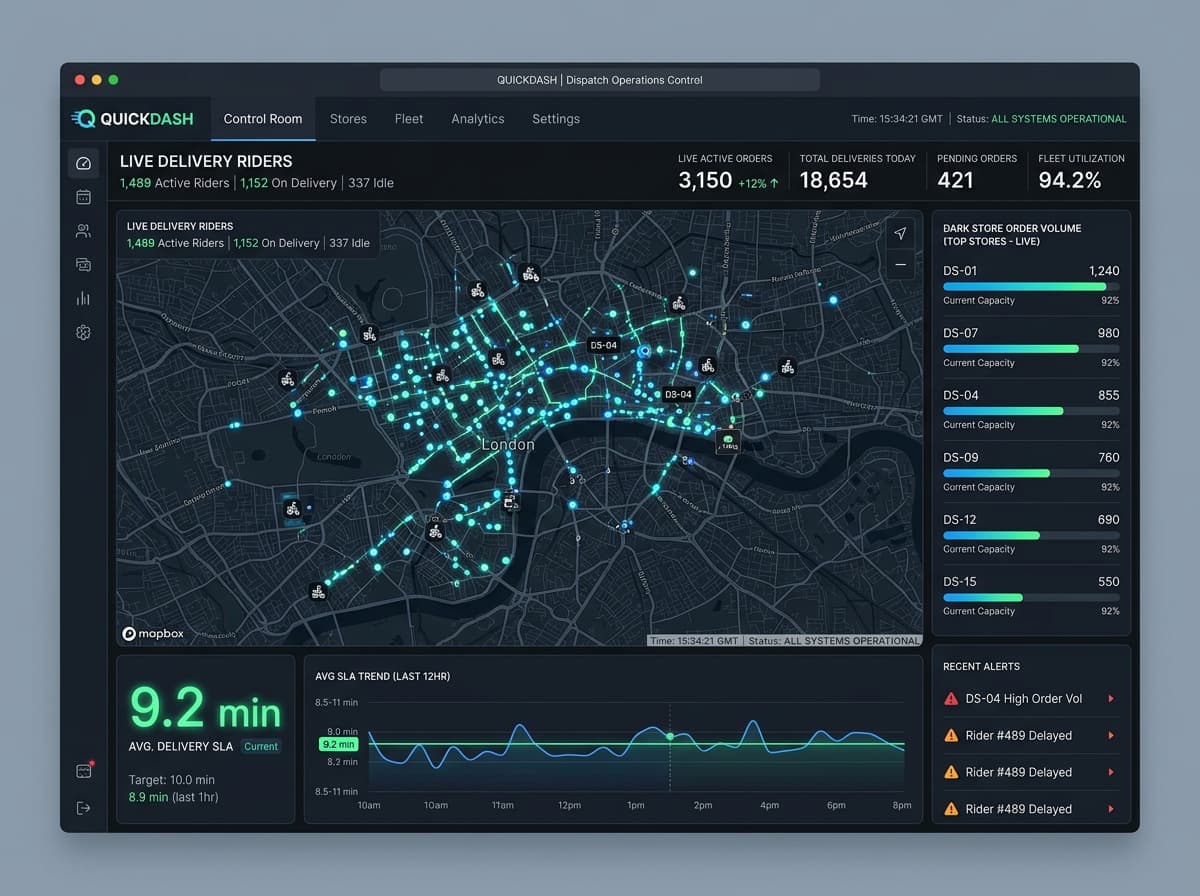Click the DS-09 capacity progress bar

(1031, 472)
